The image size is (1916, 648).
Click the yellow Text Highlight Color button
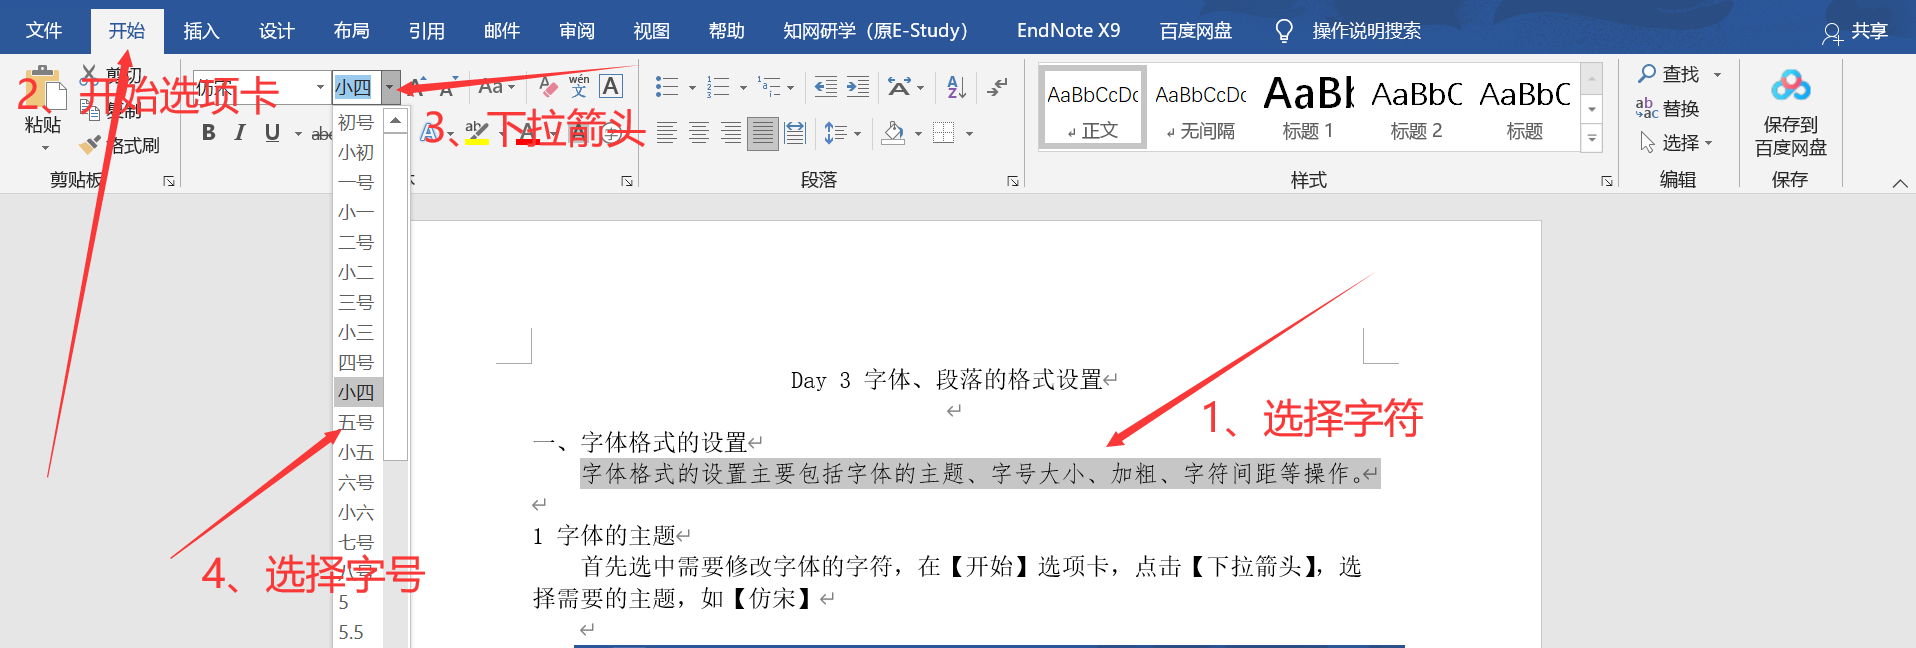[477, 133]
